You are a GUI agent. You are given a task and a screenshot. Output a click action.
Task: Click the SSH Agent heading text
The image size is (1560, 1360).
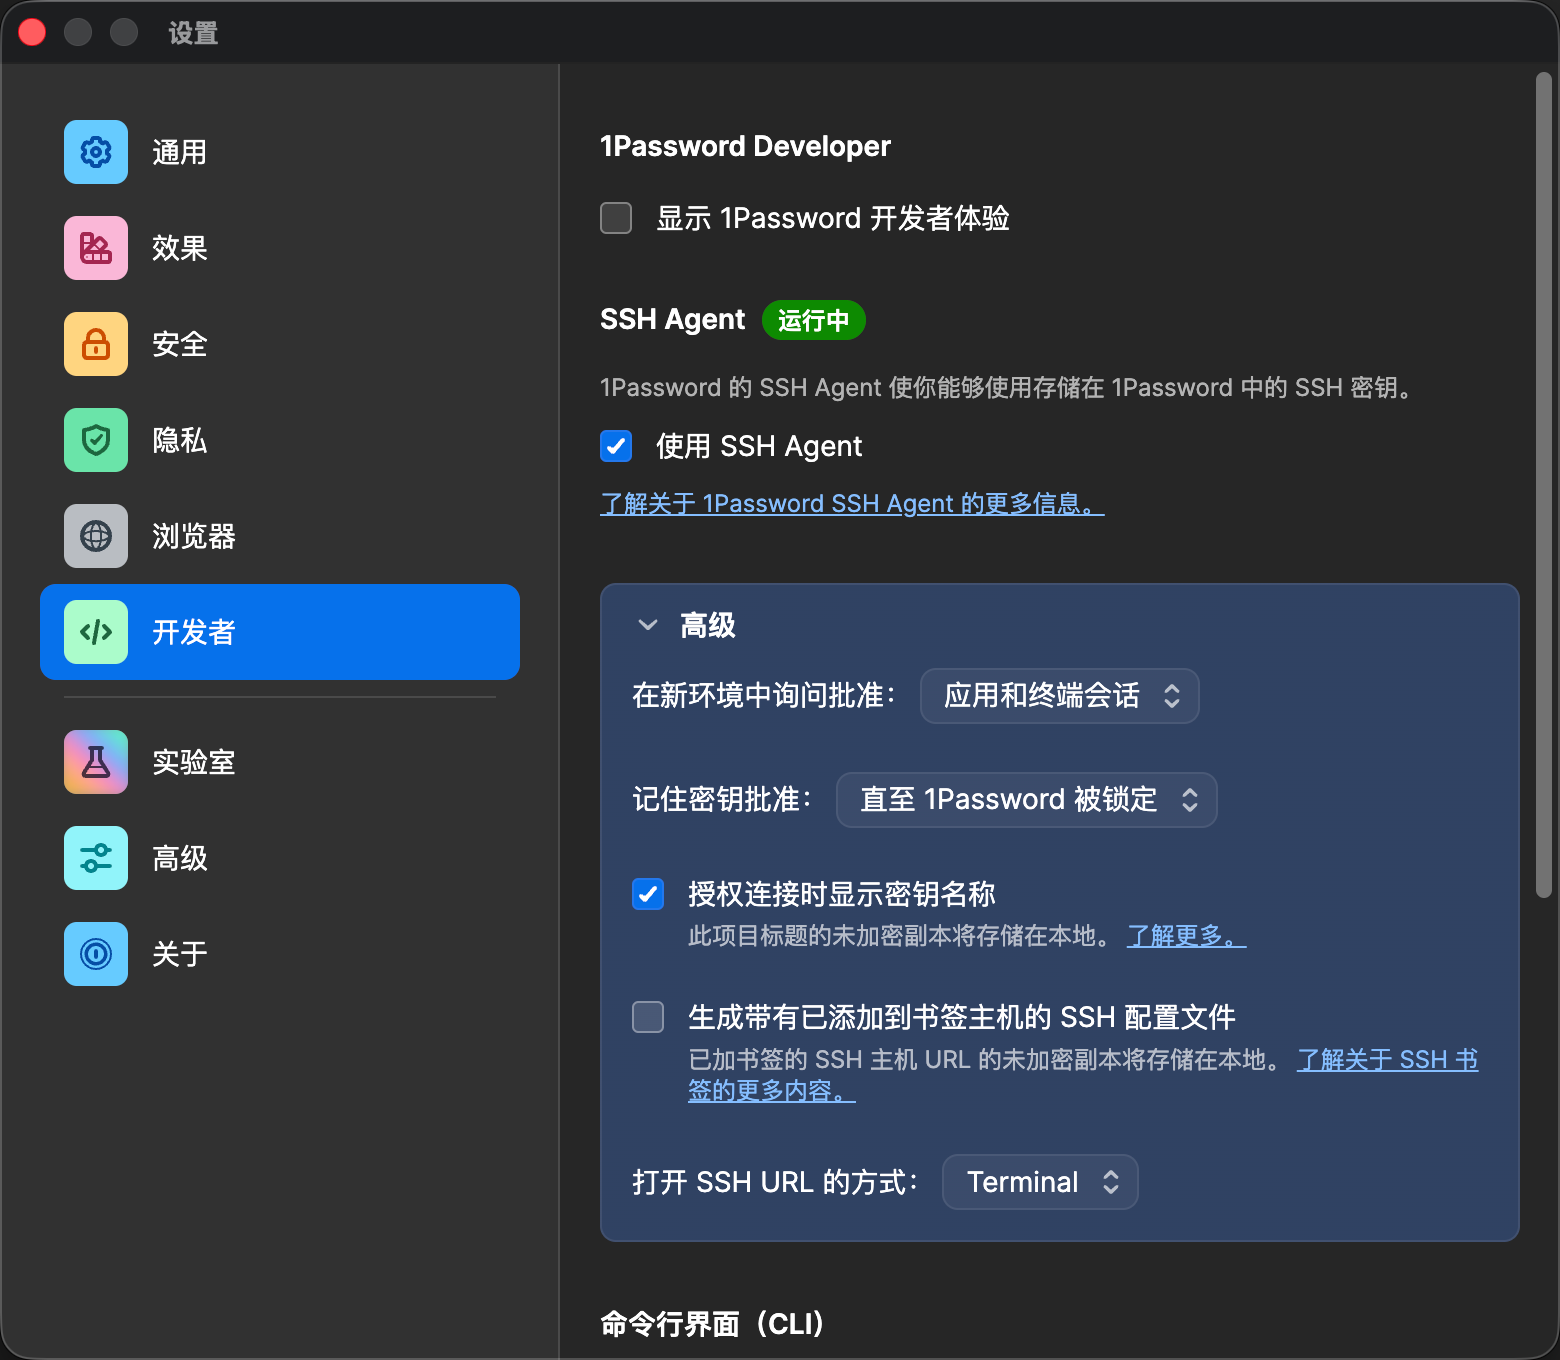pyautogui.click(x=672, y=319)
